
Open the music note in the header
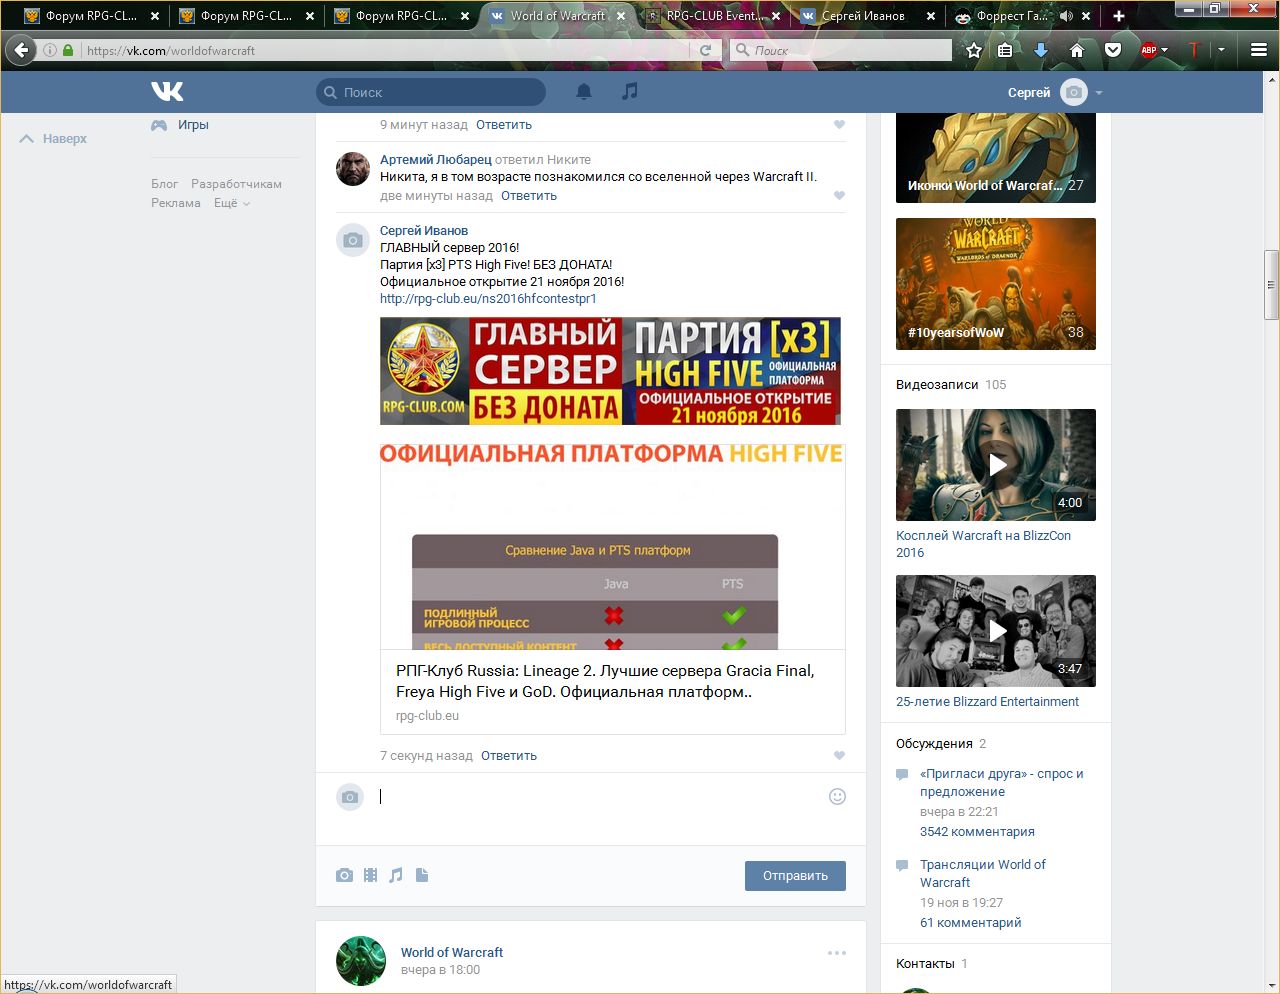[629, 91]
